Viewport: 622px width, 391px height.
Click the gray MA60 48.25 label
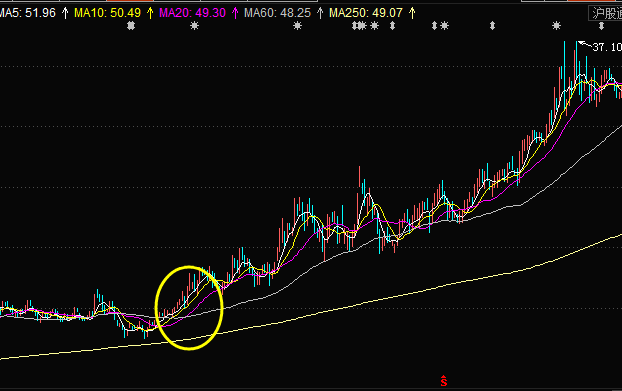click(277, 13)
